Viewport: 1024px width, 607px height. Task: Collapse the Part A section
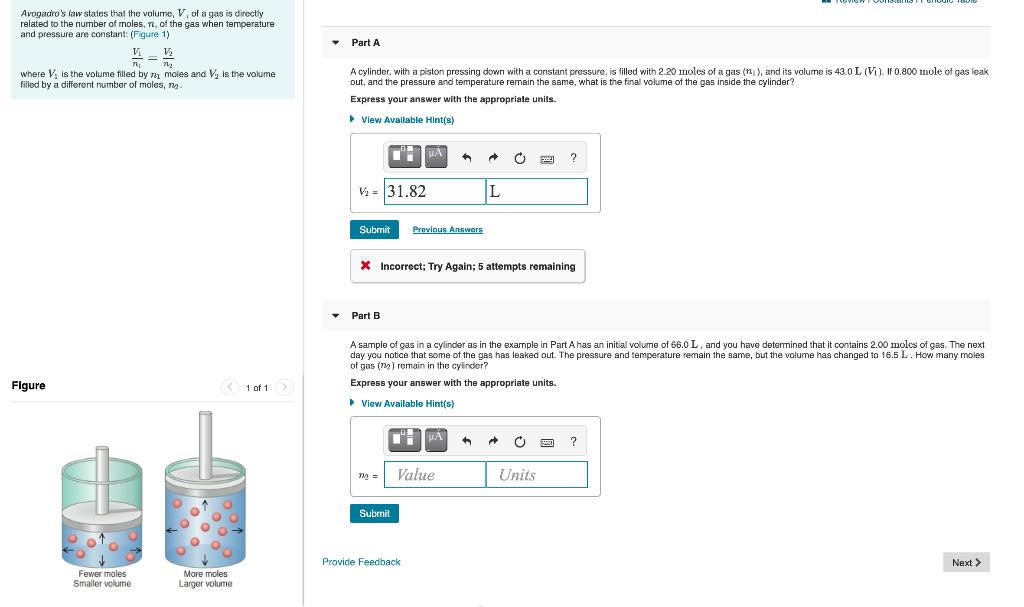pos(336,42)
